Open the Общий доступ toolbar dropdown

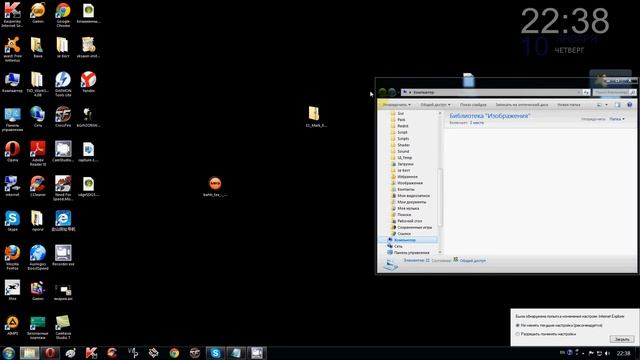(x=435, y=105)
